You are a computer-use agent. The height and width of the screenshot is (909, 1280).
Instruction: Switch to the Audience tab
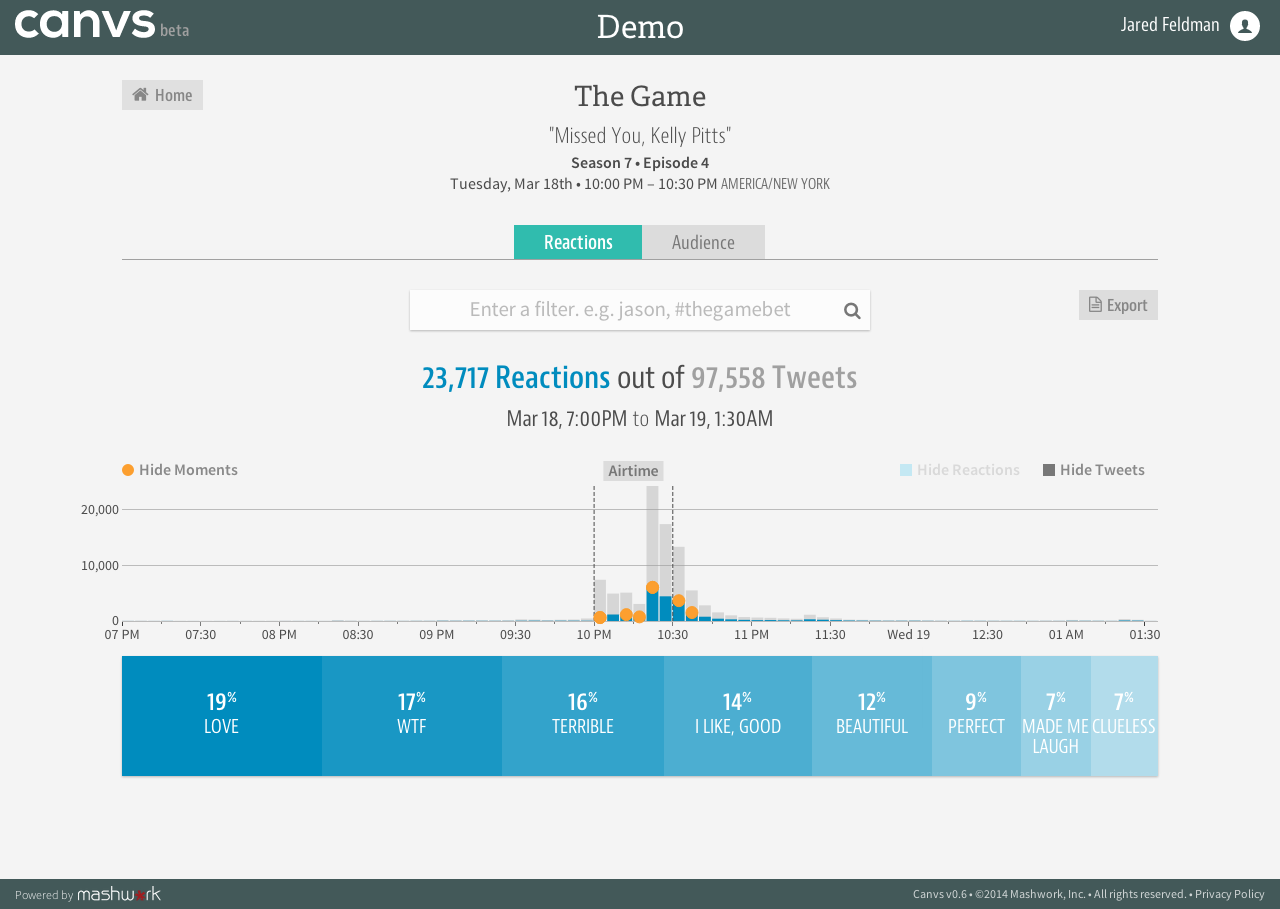click(x=703, y=242)
